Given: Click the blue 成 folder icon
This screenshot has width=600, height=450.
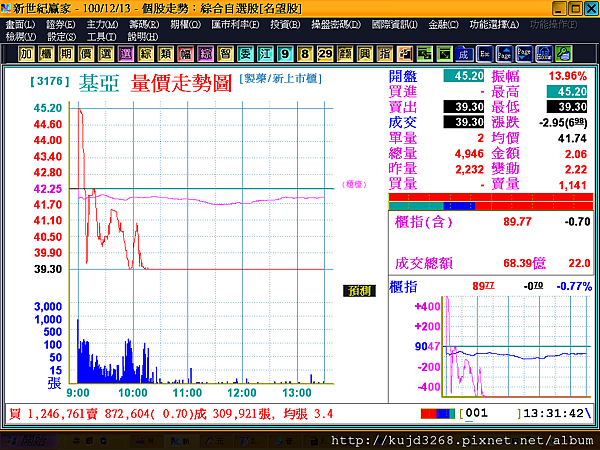Looking at the screenshot, I should tap(464, 54).
